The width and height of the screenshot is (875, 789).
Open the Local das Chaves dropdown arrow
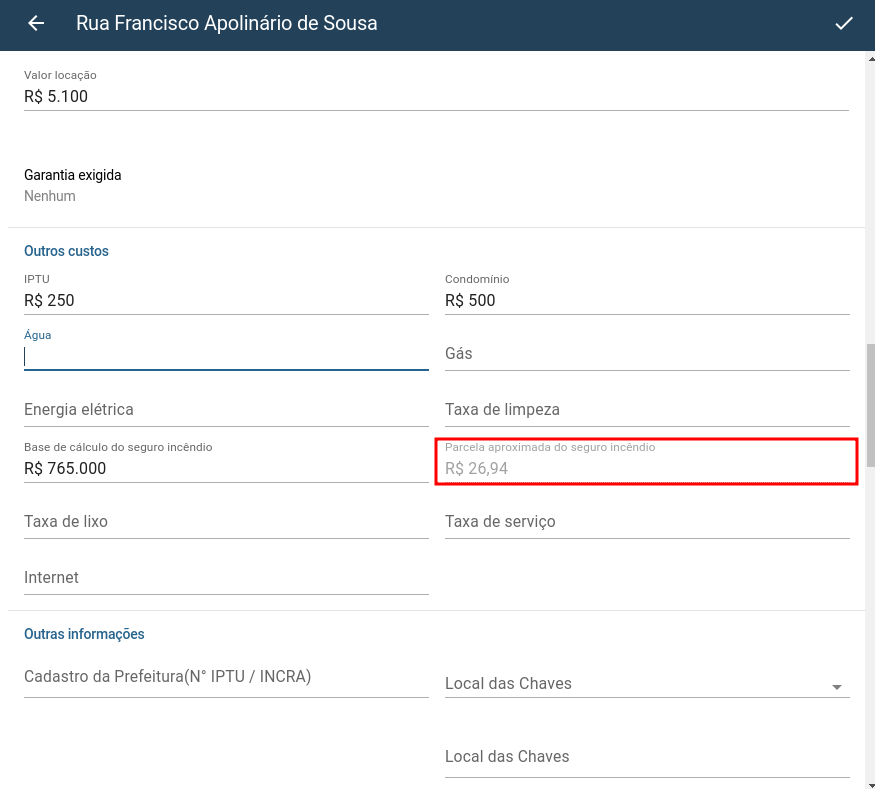836,687
